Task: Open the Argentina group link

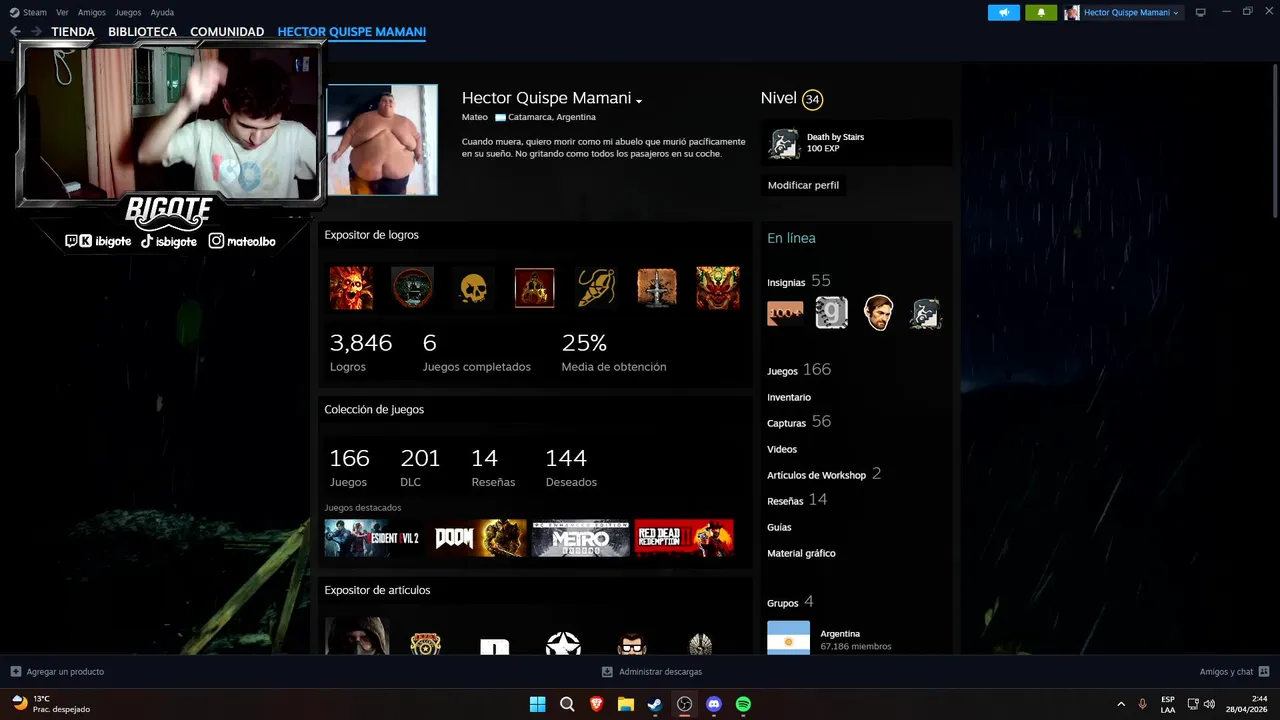Action: [840, 633]
